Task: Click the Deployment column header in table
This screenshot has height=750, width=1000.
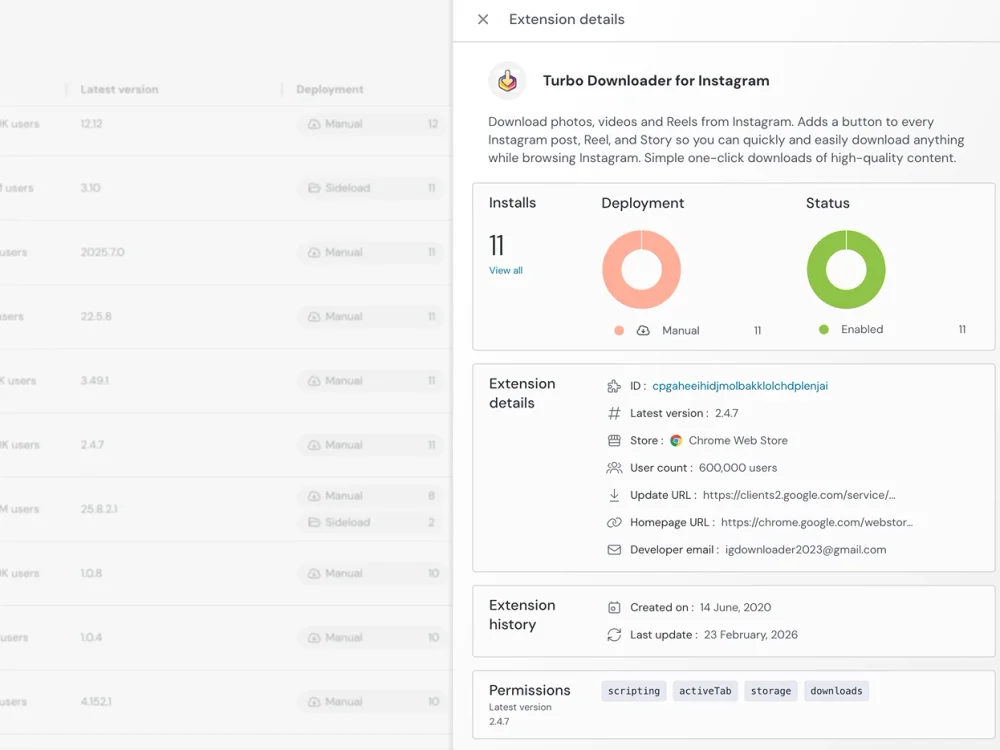Action: 330,89
